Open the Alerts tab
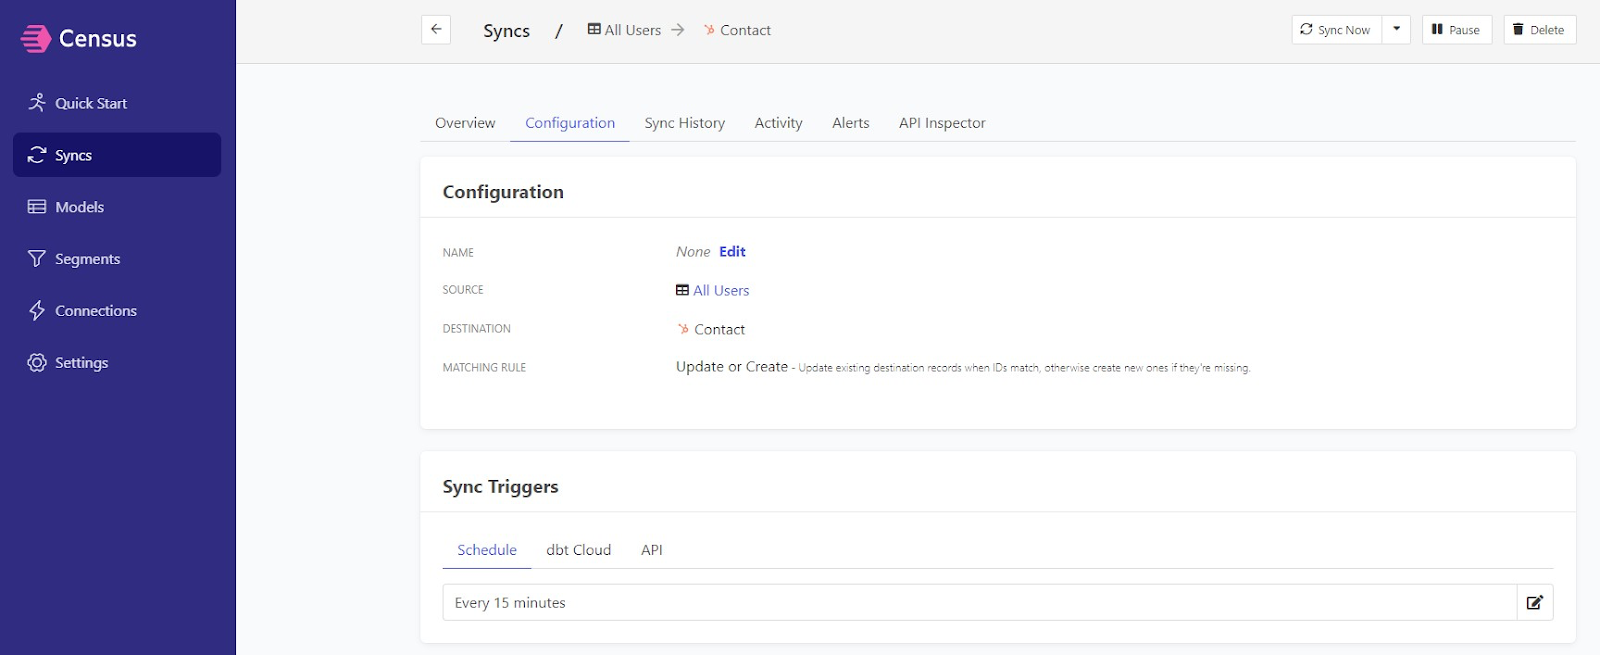Image resolution: width=1600 pixels, height=655 pixels. [x=851, y=123]
